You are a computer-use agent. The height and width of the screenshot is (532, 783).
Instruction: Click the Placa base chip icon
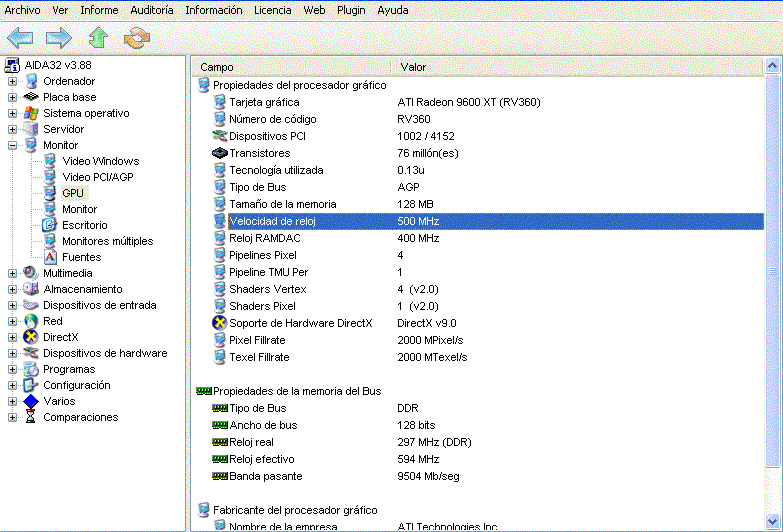[x=31, y=97]
